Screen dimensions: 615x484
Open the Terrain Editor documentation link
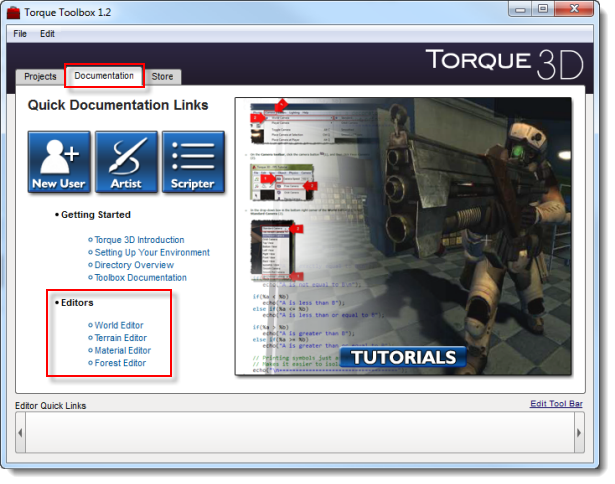click(120, 338)
